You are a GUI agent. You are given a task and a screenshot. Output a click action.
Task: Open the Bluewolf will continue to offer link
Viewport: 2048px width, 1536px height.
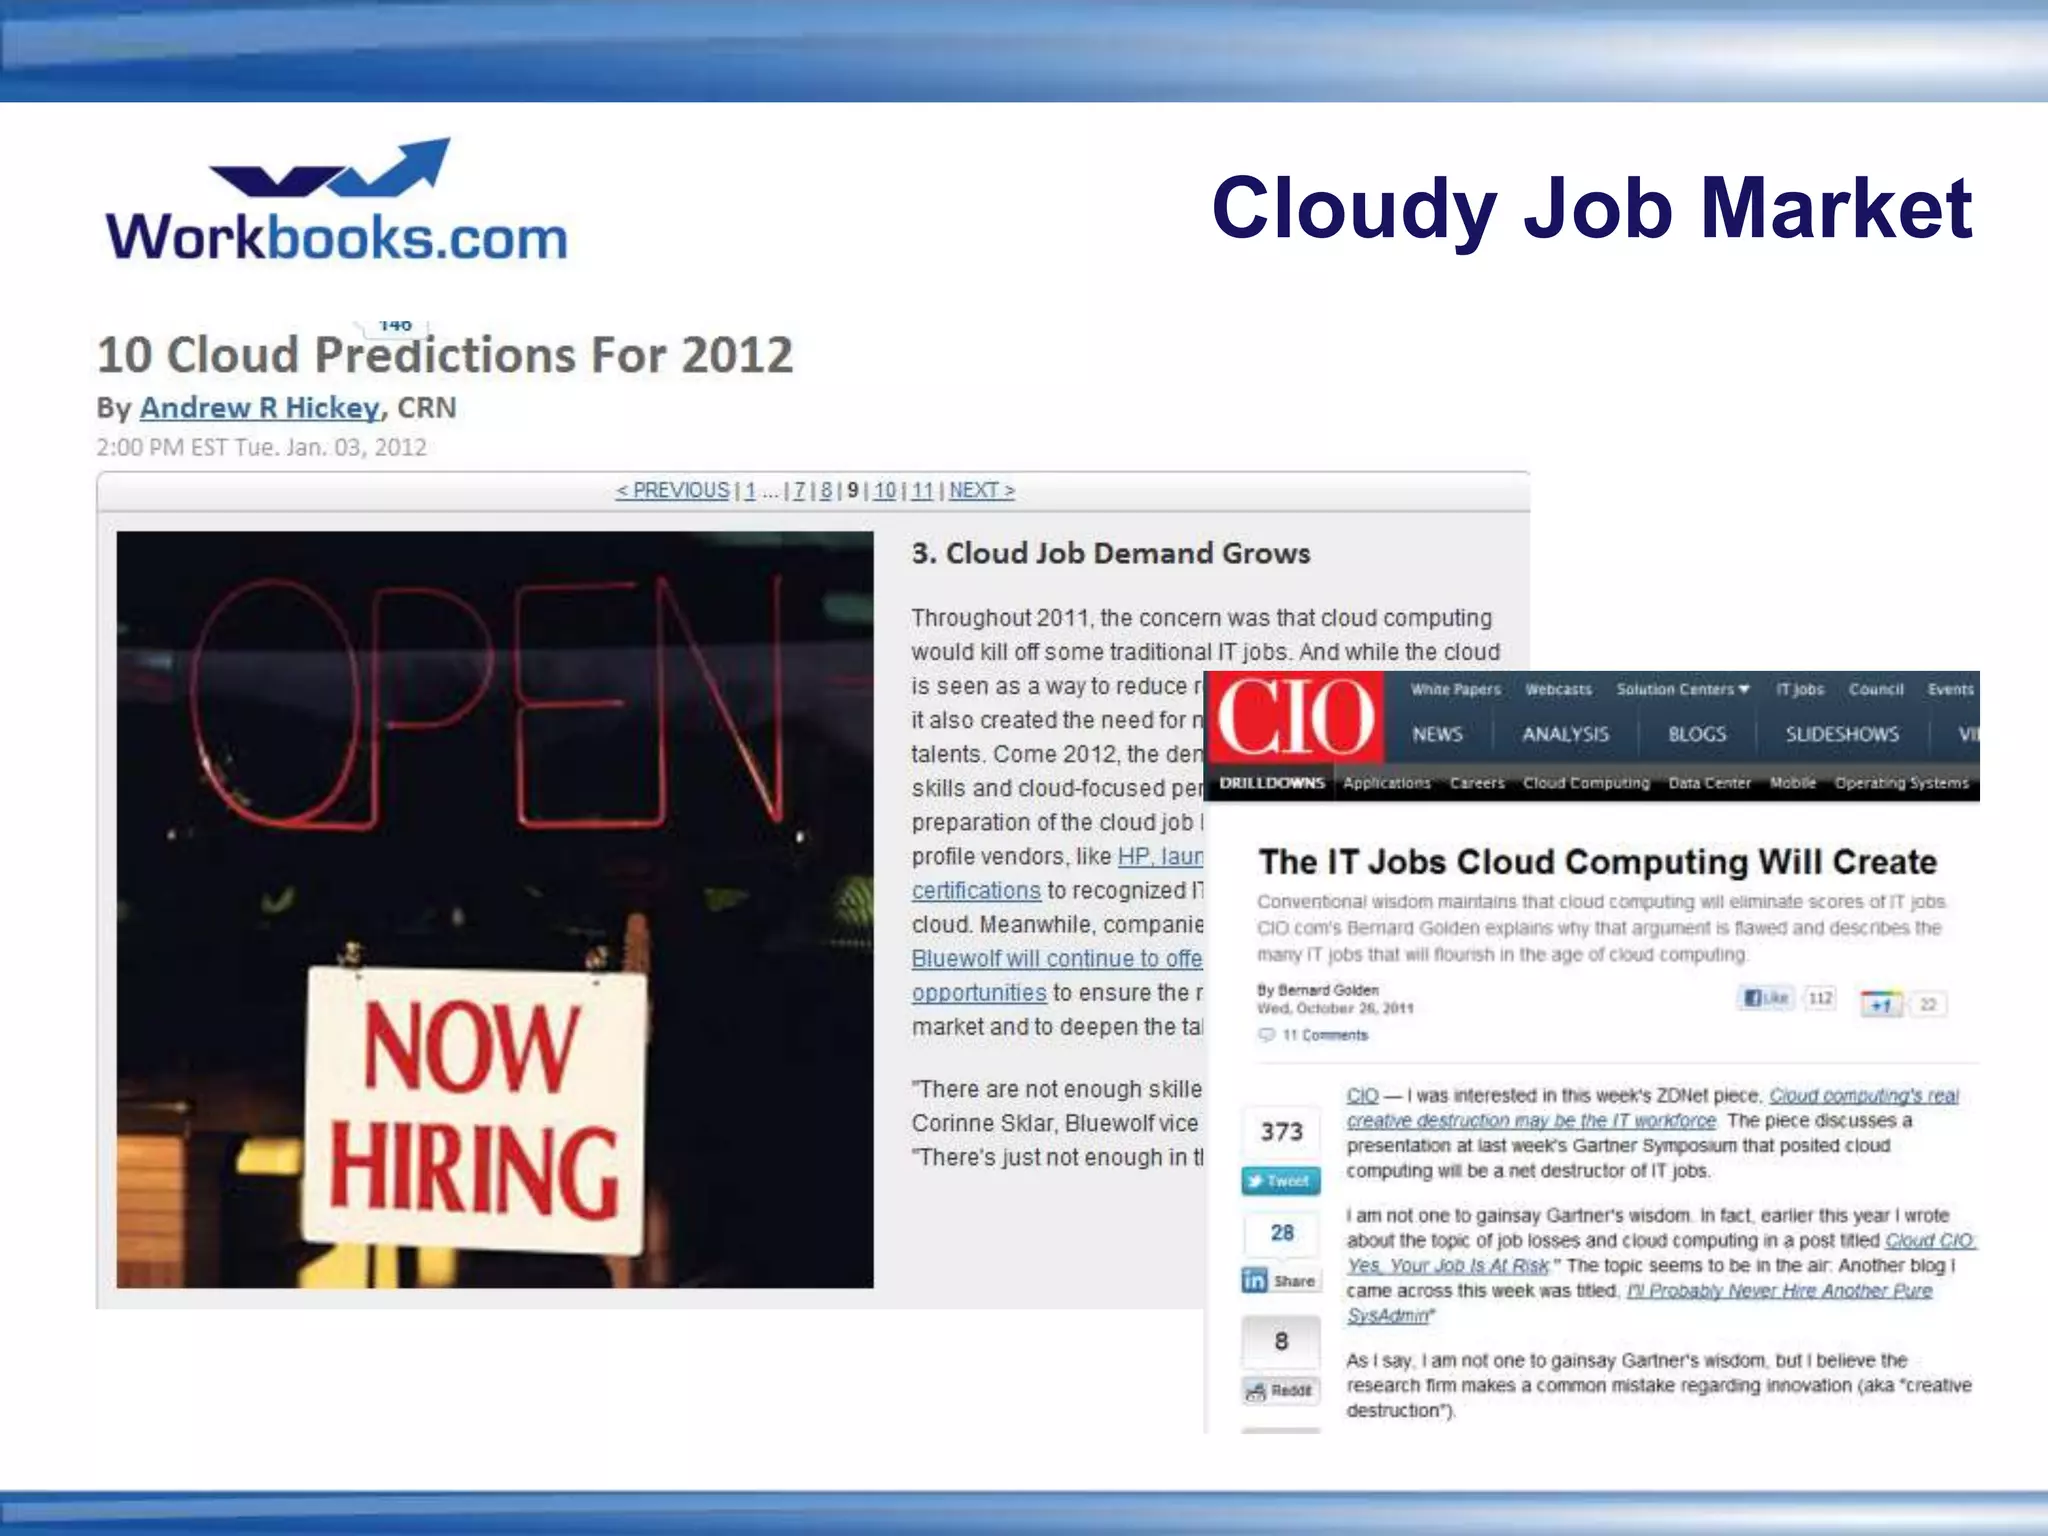[x=1057, y=959]
